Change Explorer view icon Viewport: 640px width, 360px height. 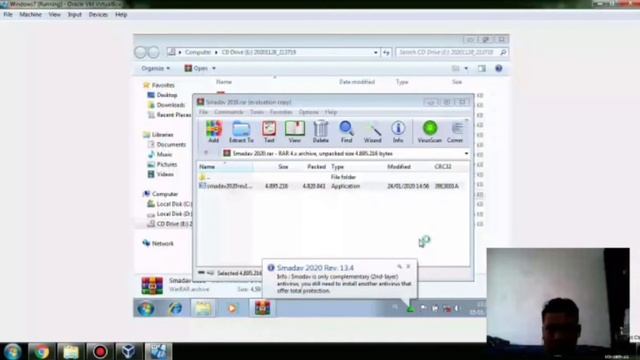(x=456, y=69)
